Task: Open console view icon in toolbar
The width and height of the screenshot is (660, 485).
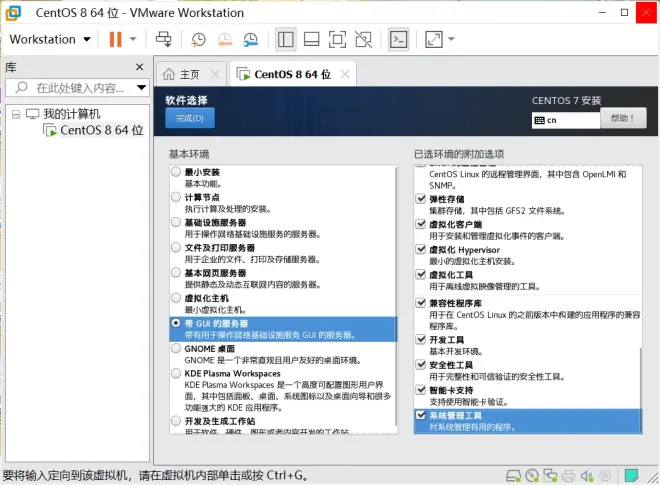Action: [398, 40]
